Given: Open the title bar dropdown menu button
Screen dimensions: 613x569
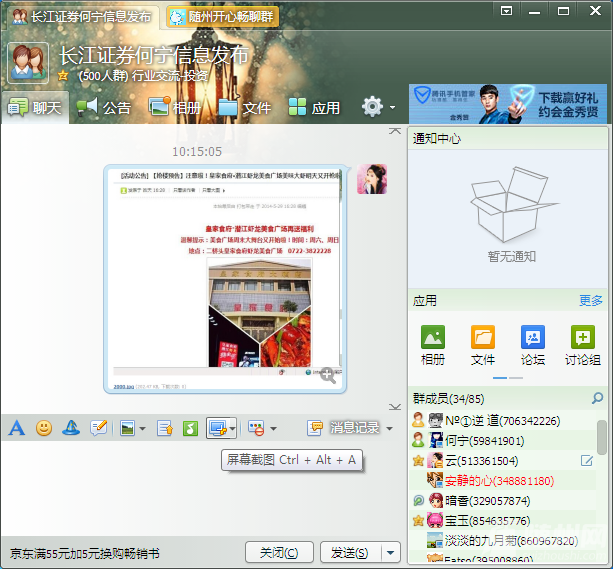Looking at the screenshot, I should coord(507,11).
